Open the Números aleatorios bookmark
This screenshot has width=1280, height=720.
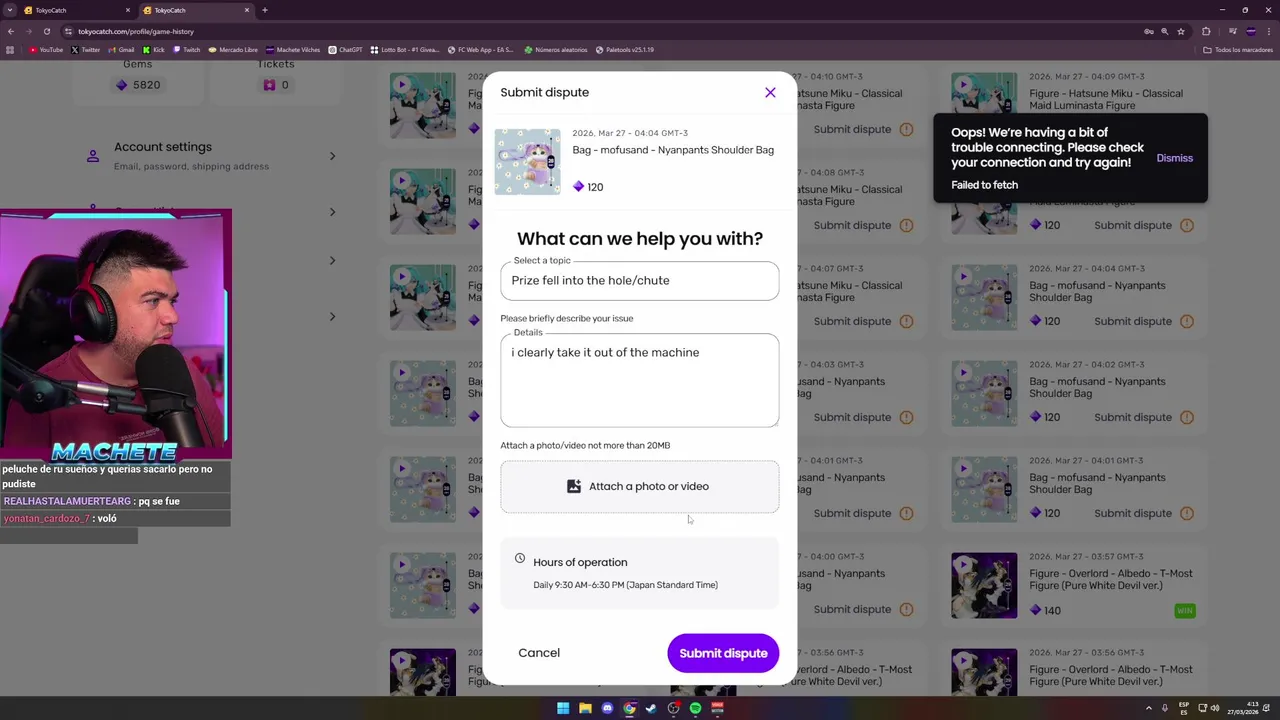click(x=556, y=49)
